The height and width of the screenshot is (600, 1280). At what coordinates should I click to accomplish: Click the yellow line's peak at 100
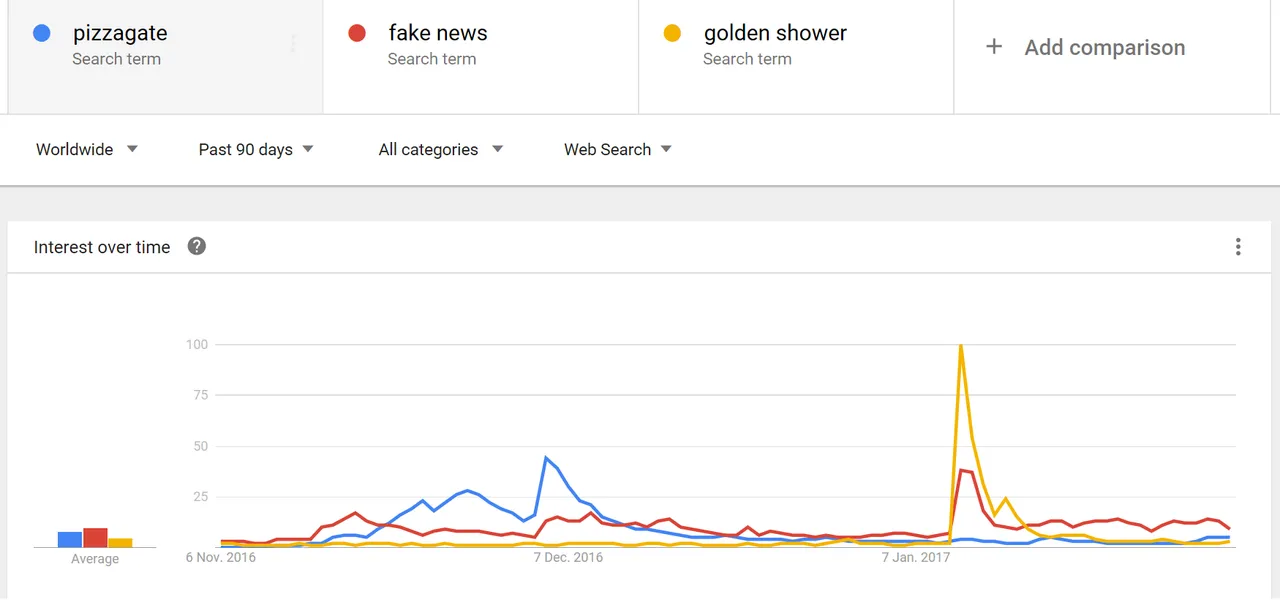[x=960, y=346]
